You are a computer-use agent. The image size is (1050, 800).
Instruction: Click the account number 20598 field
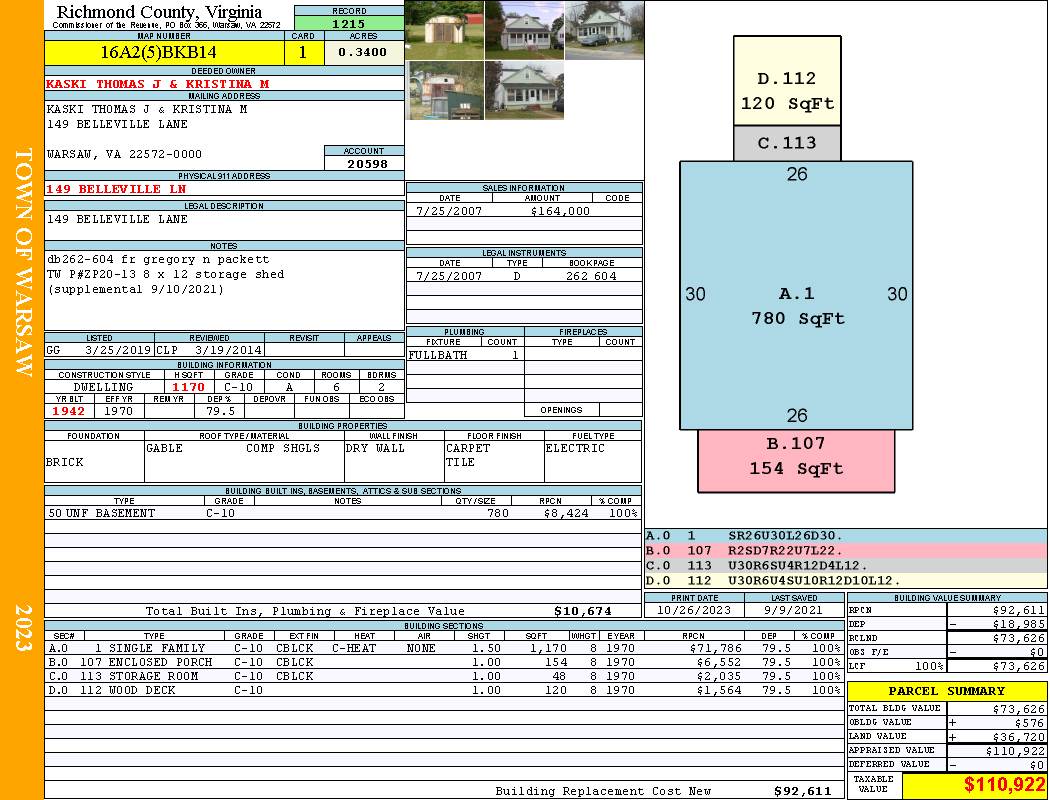(364, 163)
